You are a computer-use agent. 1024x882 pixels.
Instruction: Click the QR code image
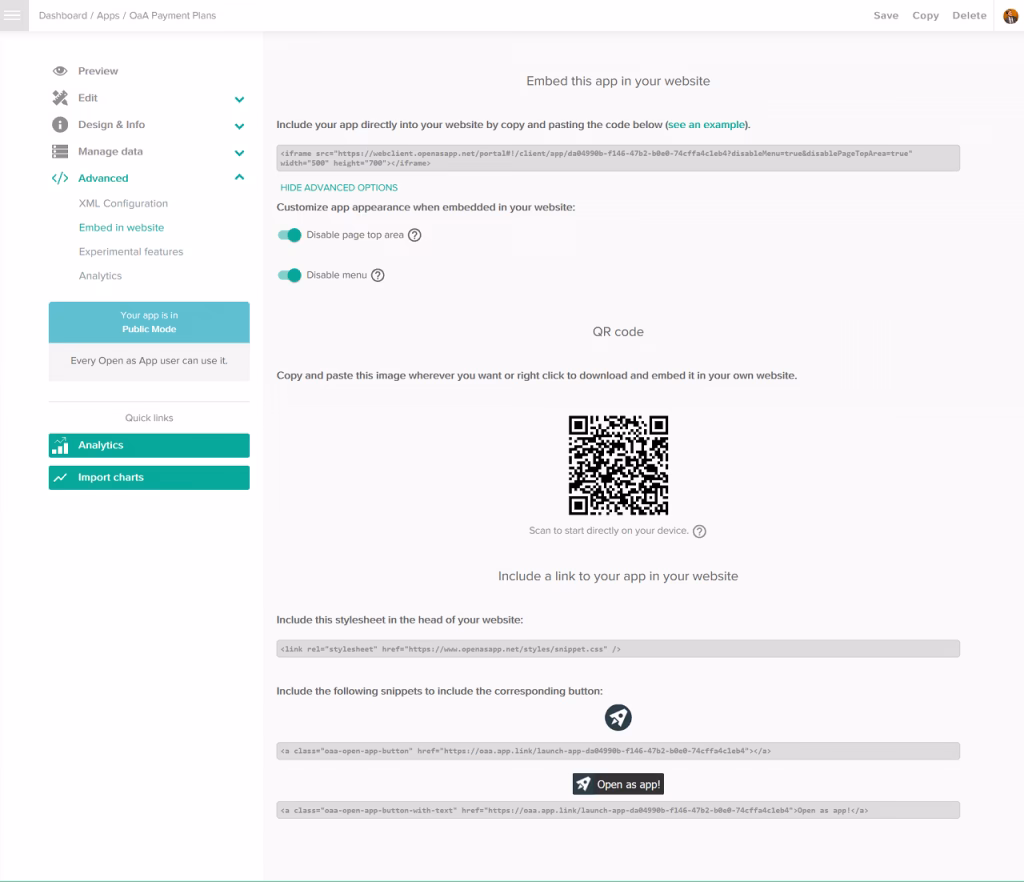pyautogui.click(x=618, y=465)
